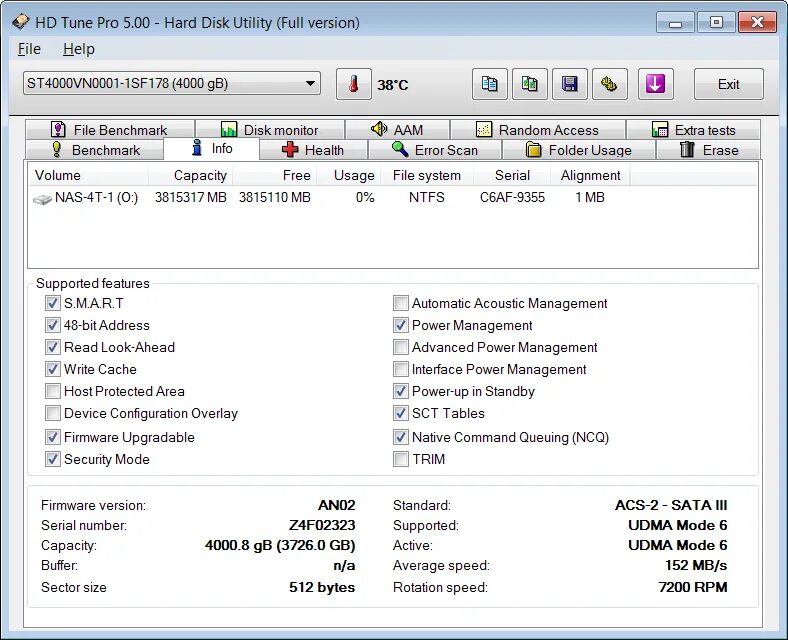Click the copy text to clipboard icon
The height and width of the screenshot is (640, 788).
coord(489,84)
